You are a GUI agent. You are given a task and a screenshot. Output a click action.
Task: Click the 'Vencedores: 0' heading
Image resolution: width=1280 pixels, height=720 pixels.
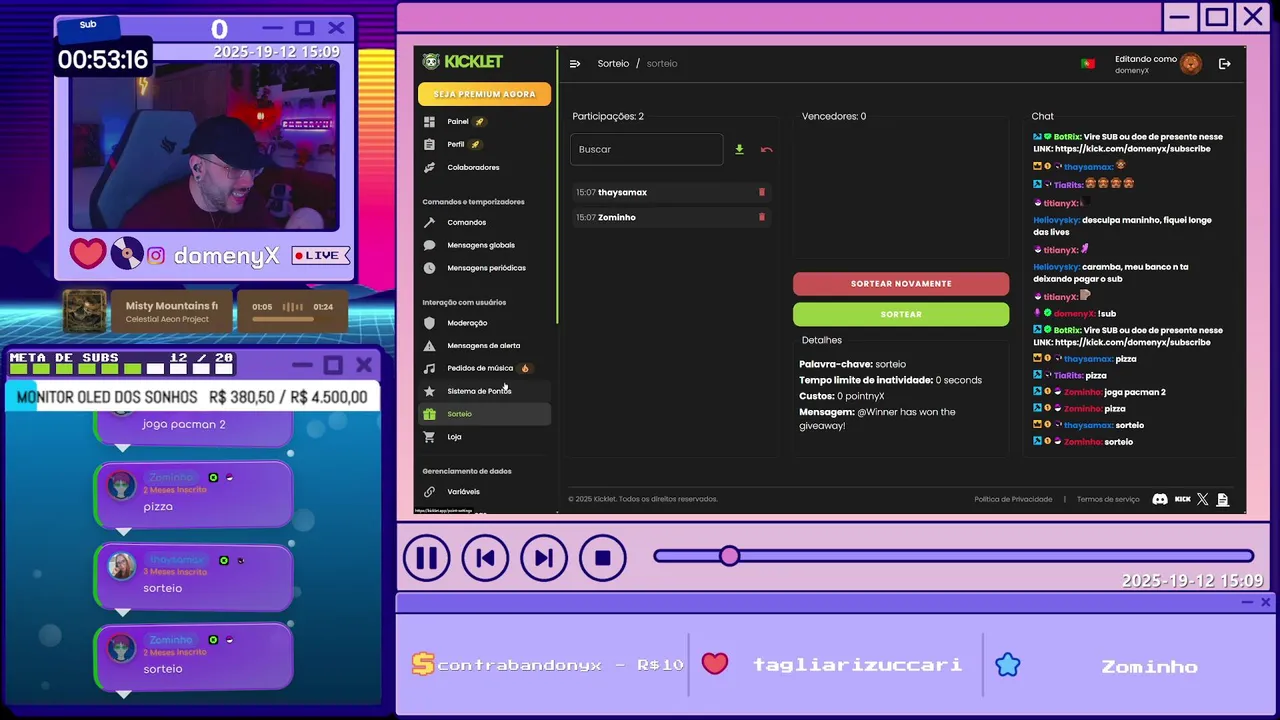pyautogui.click(x=834, y=117)
